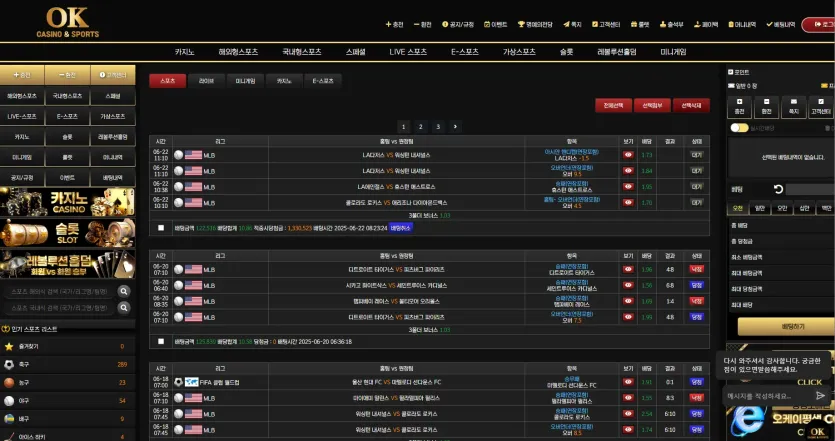Open 슬롯 in the main navigation bar
This screenshot has width=835, height=441.
pyautogui.click(x=567, y=52)
